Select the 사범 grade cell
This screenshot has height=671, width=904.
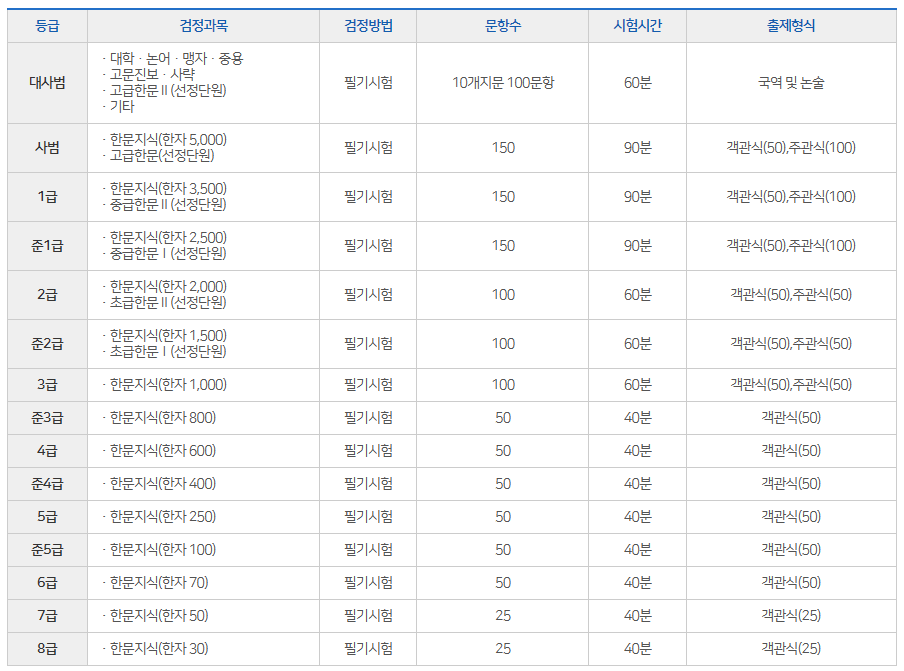(45, 148)
